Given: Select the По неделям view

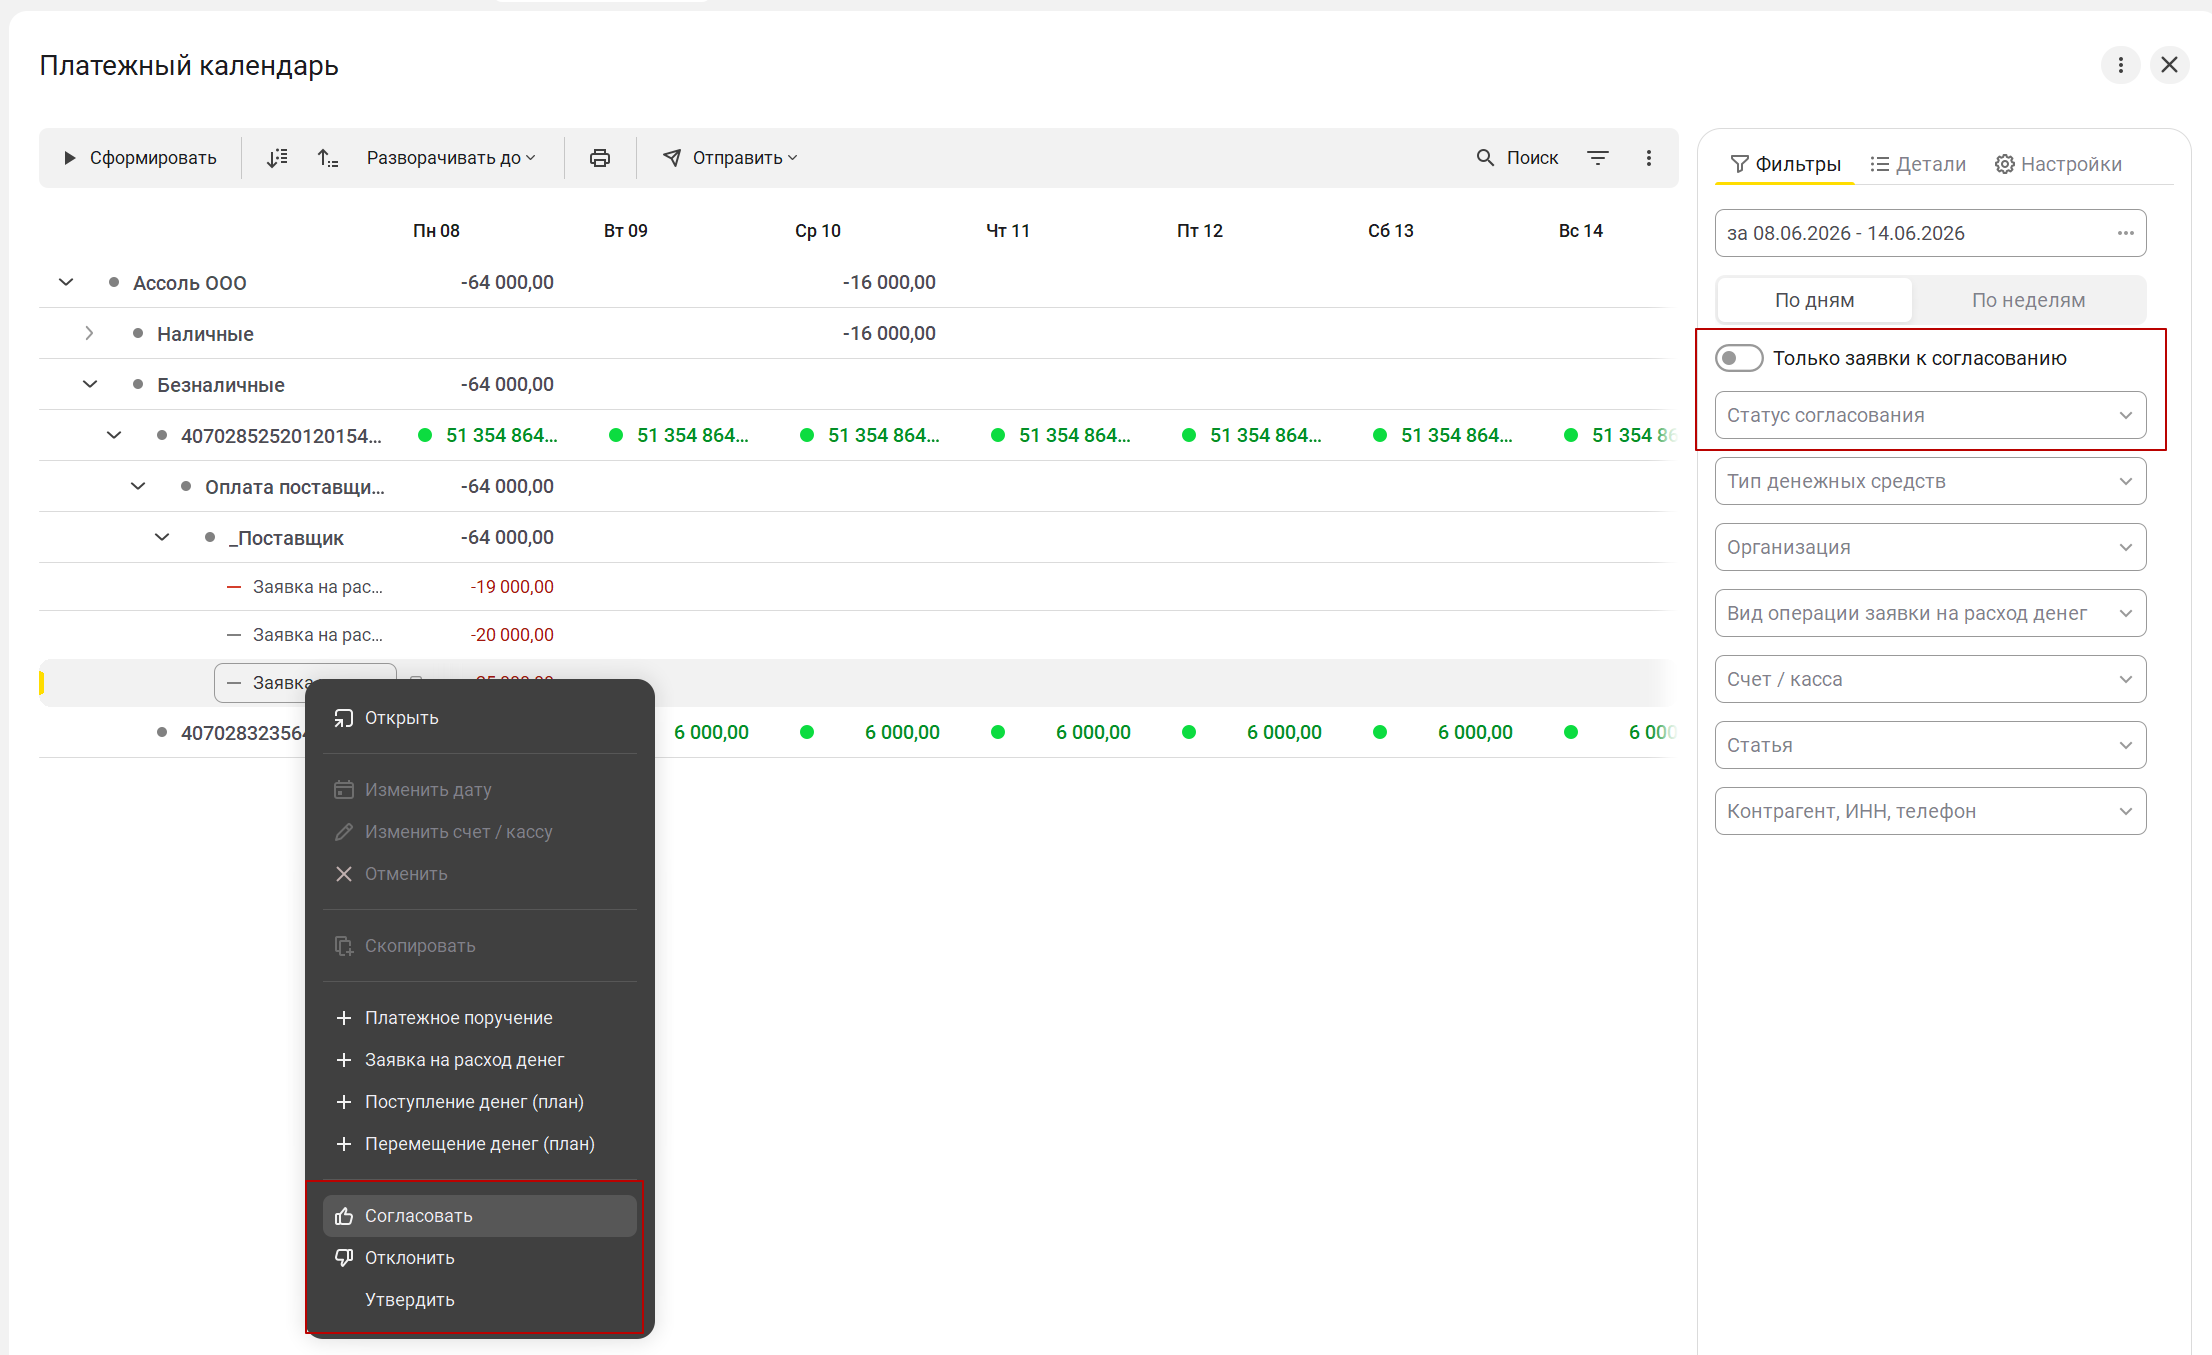Looking at the screenshot, I should (2028, 300).
